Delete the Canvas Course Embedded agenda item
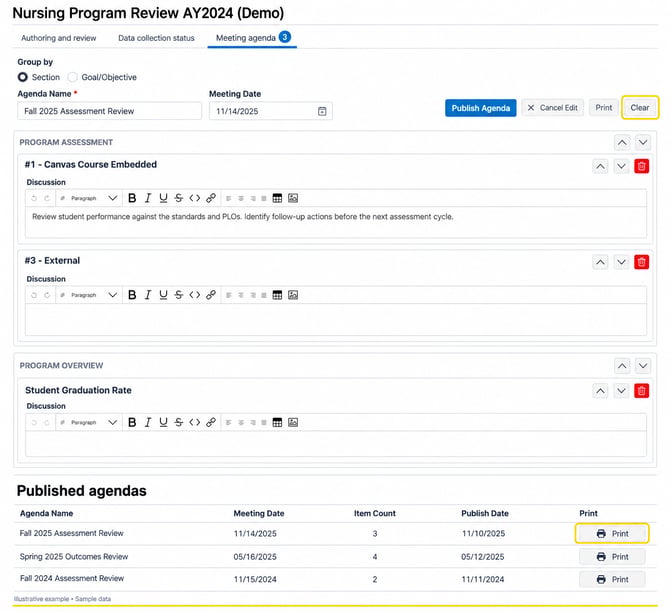The width and height of the screenshot is (670, 612). pos(641,166)
